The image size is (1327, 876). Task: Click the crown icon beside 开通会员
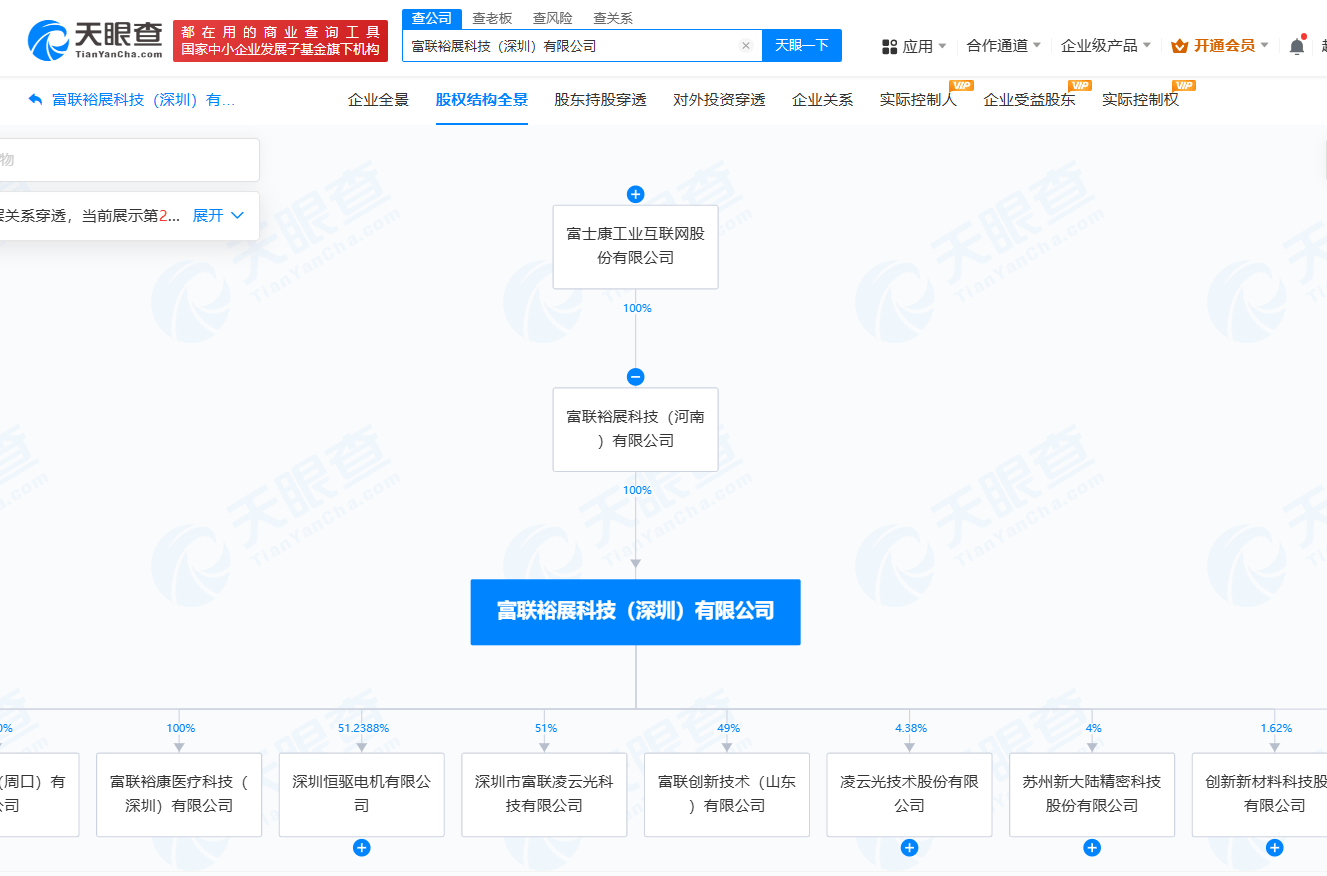[1179, 46]
